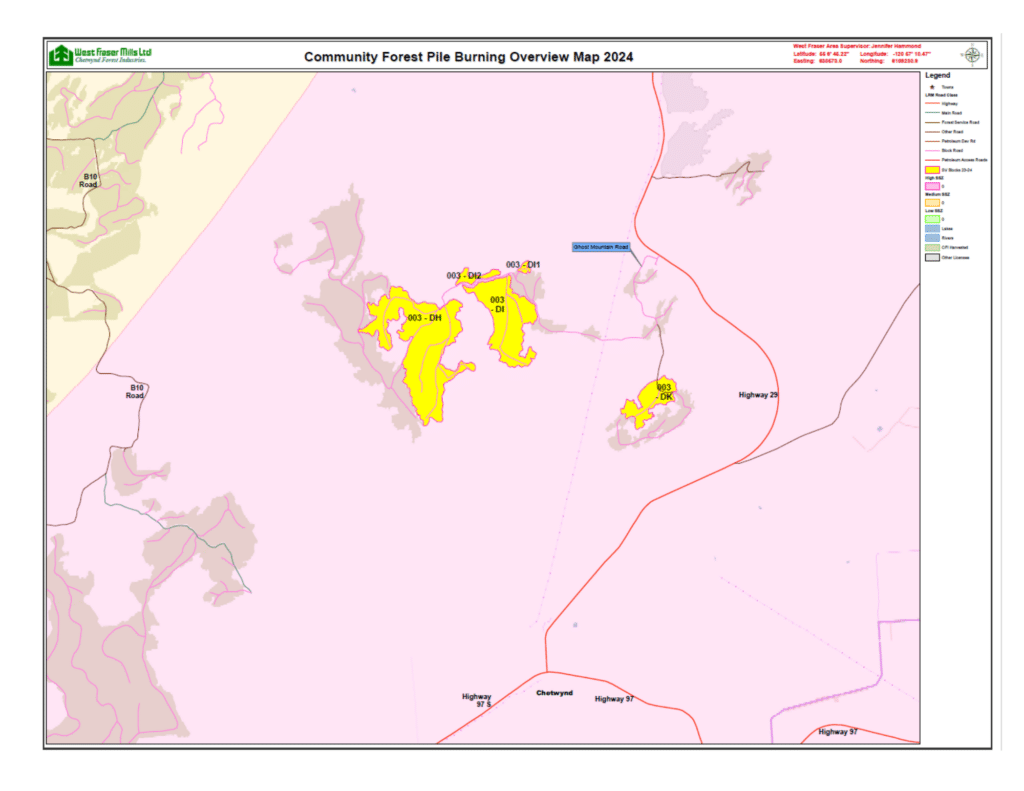Click the West Fraser Mills tree logo
This screenshot has width=1024, height=791.
point(62,55)
